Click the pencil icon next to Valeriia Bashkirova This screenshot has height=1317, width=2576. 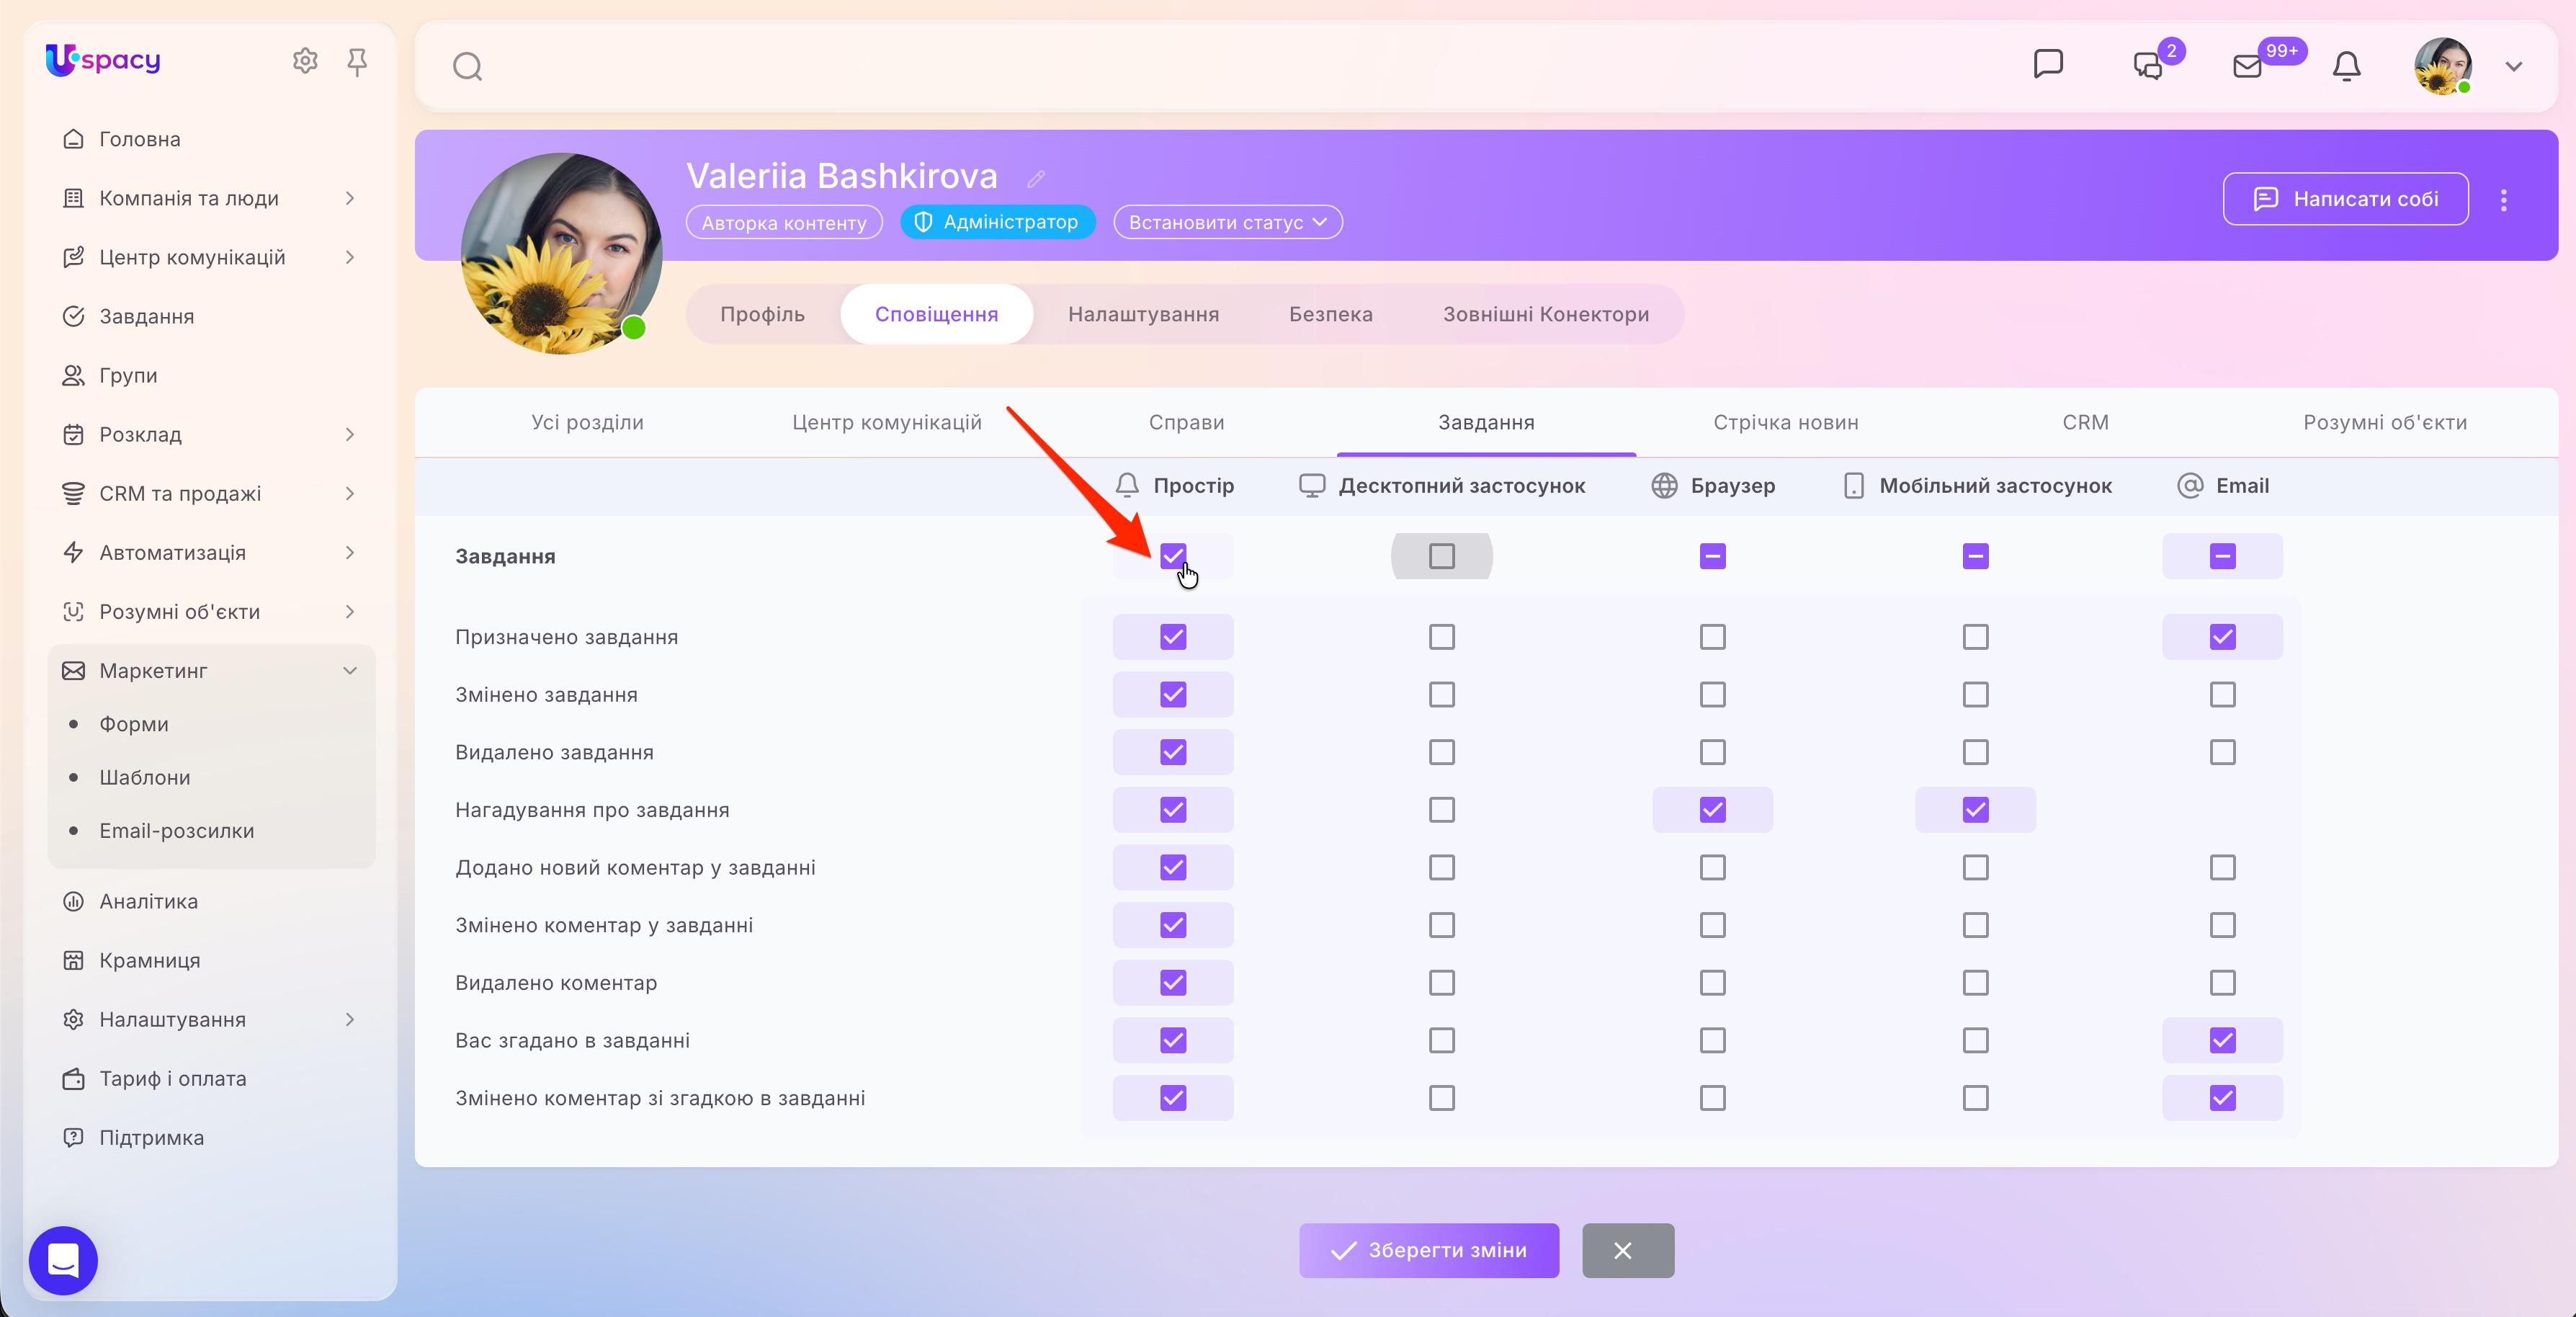tap(1036, 178)
